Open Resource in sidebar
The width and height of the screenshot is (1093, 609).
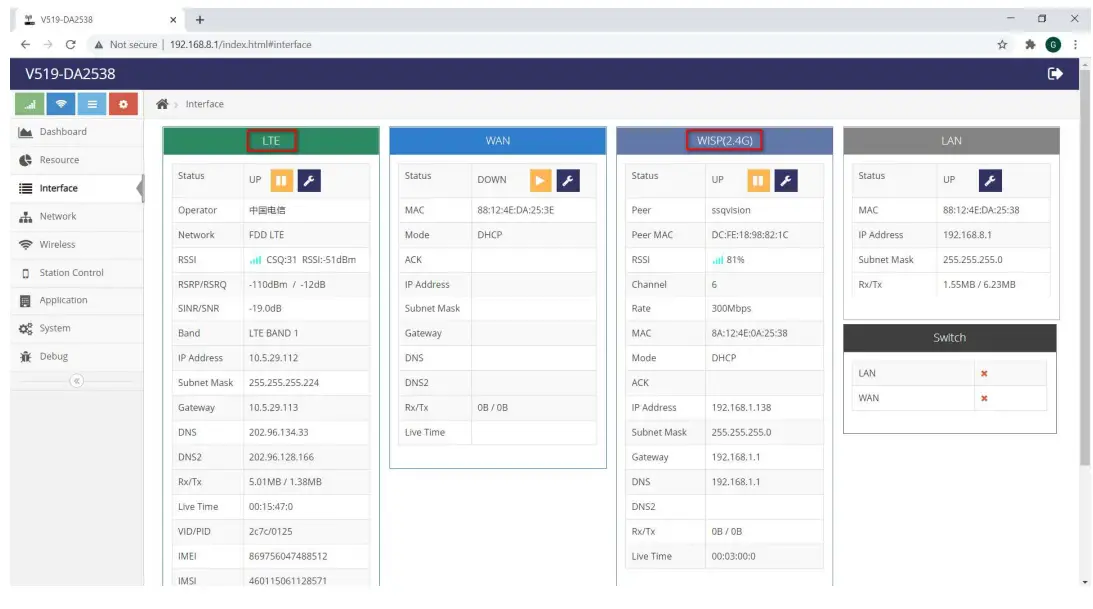(77, 160)
